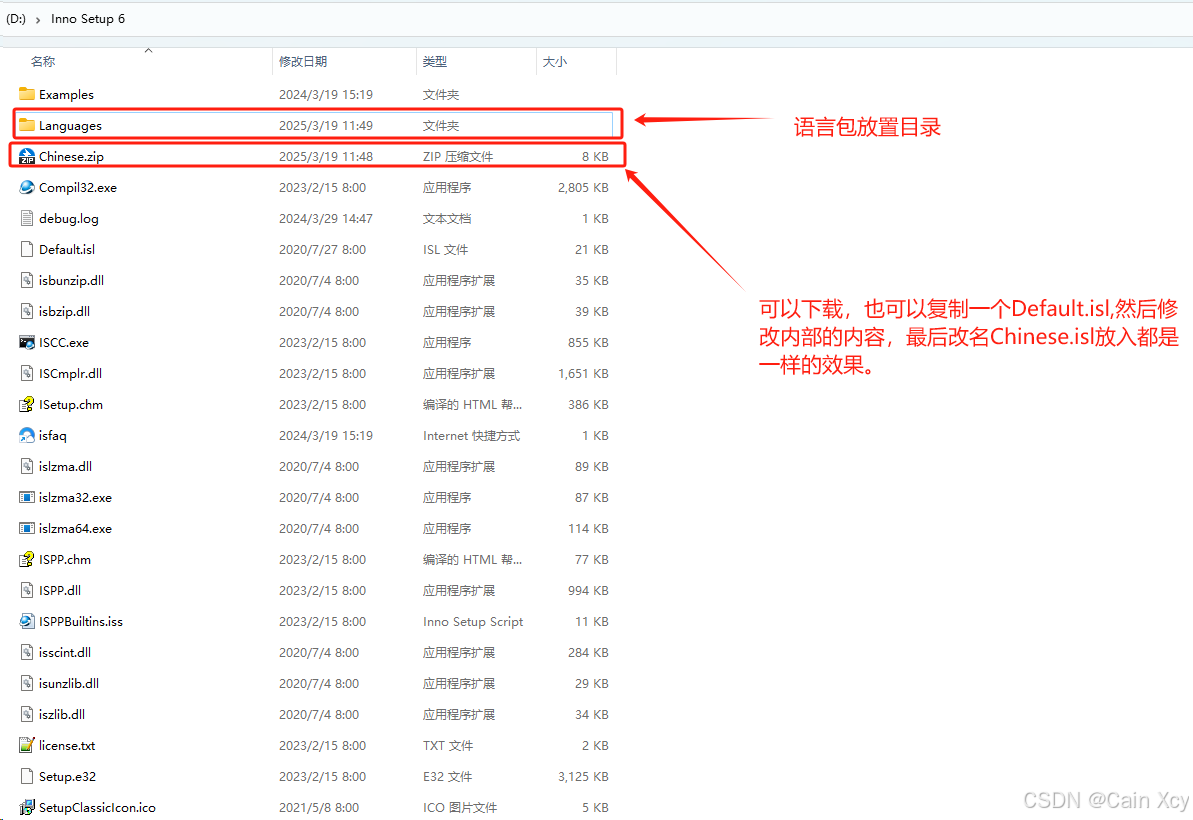This screenshot has height=820, width=1193.
Task: Expand the breadcrumb chevron after (D:)
Action: [x=37, y=20]
